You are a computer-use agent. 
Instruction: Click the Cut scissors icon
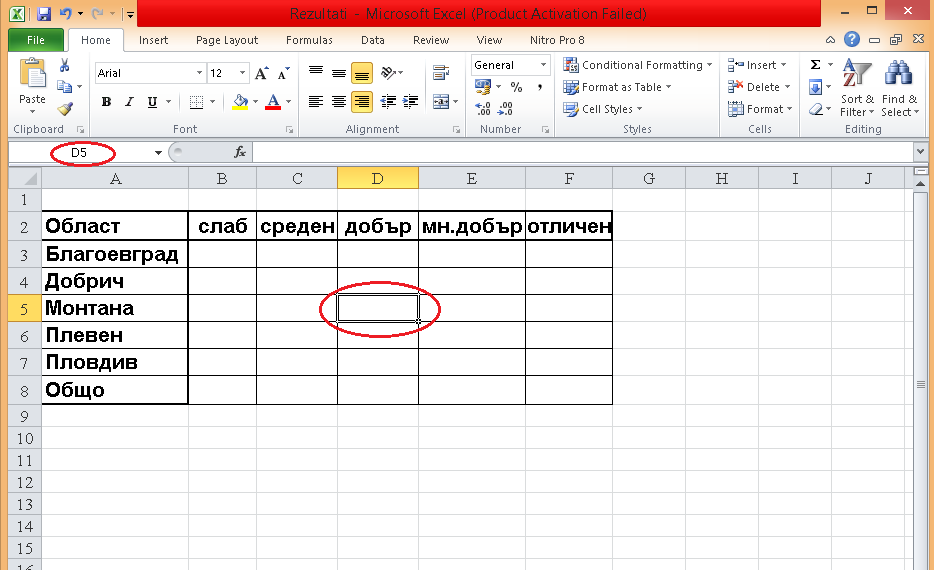point(65,66)
